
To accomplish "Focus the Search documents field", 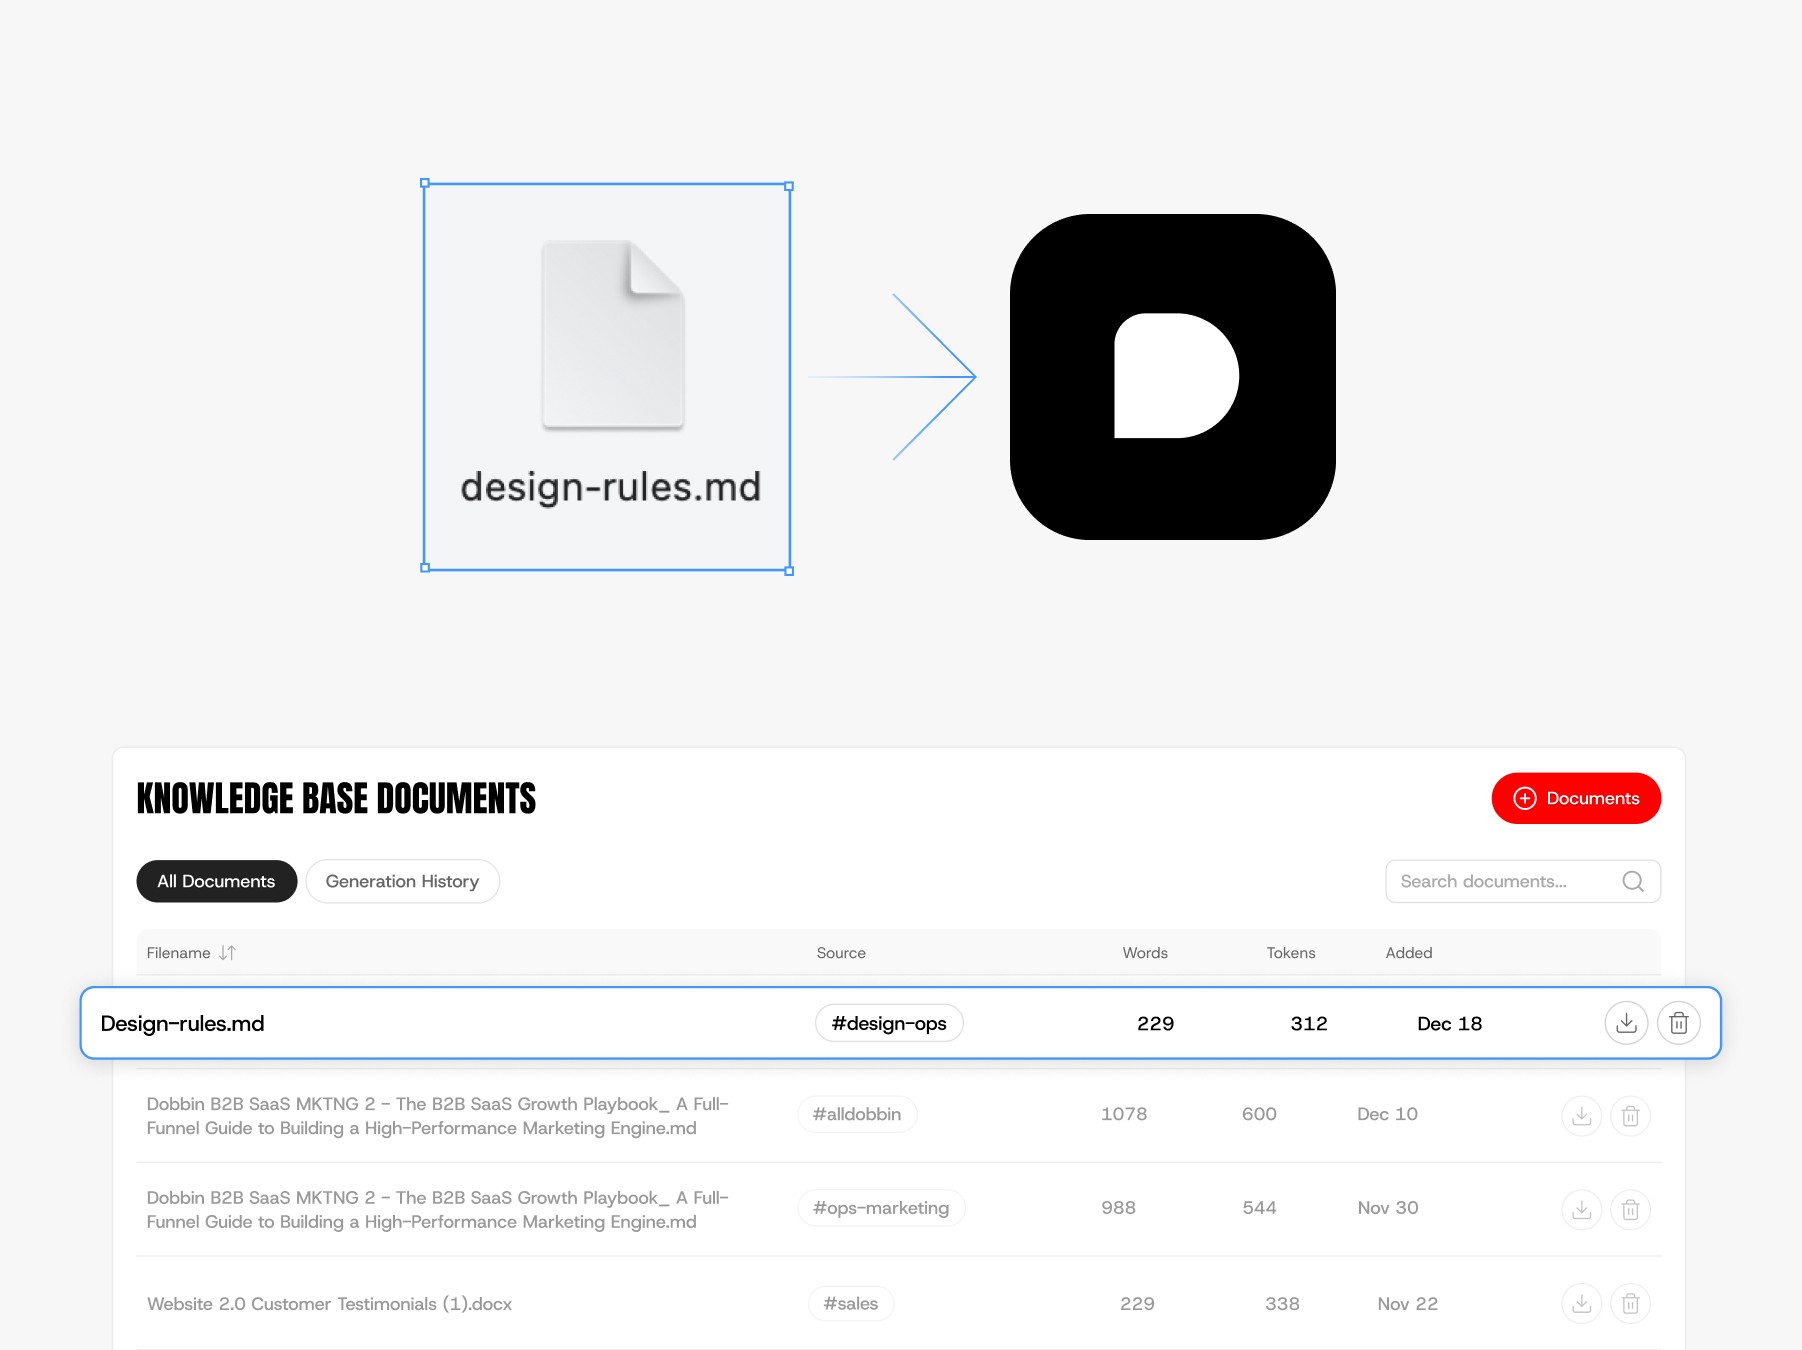I will [x=1523, y=881].
